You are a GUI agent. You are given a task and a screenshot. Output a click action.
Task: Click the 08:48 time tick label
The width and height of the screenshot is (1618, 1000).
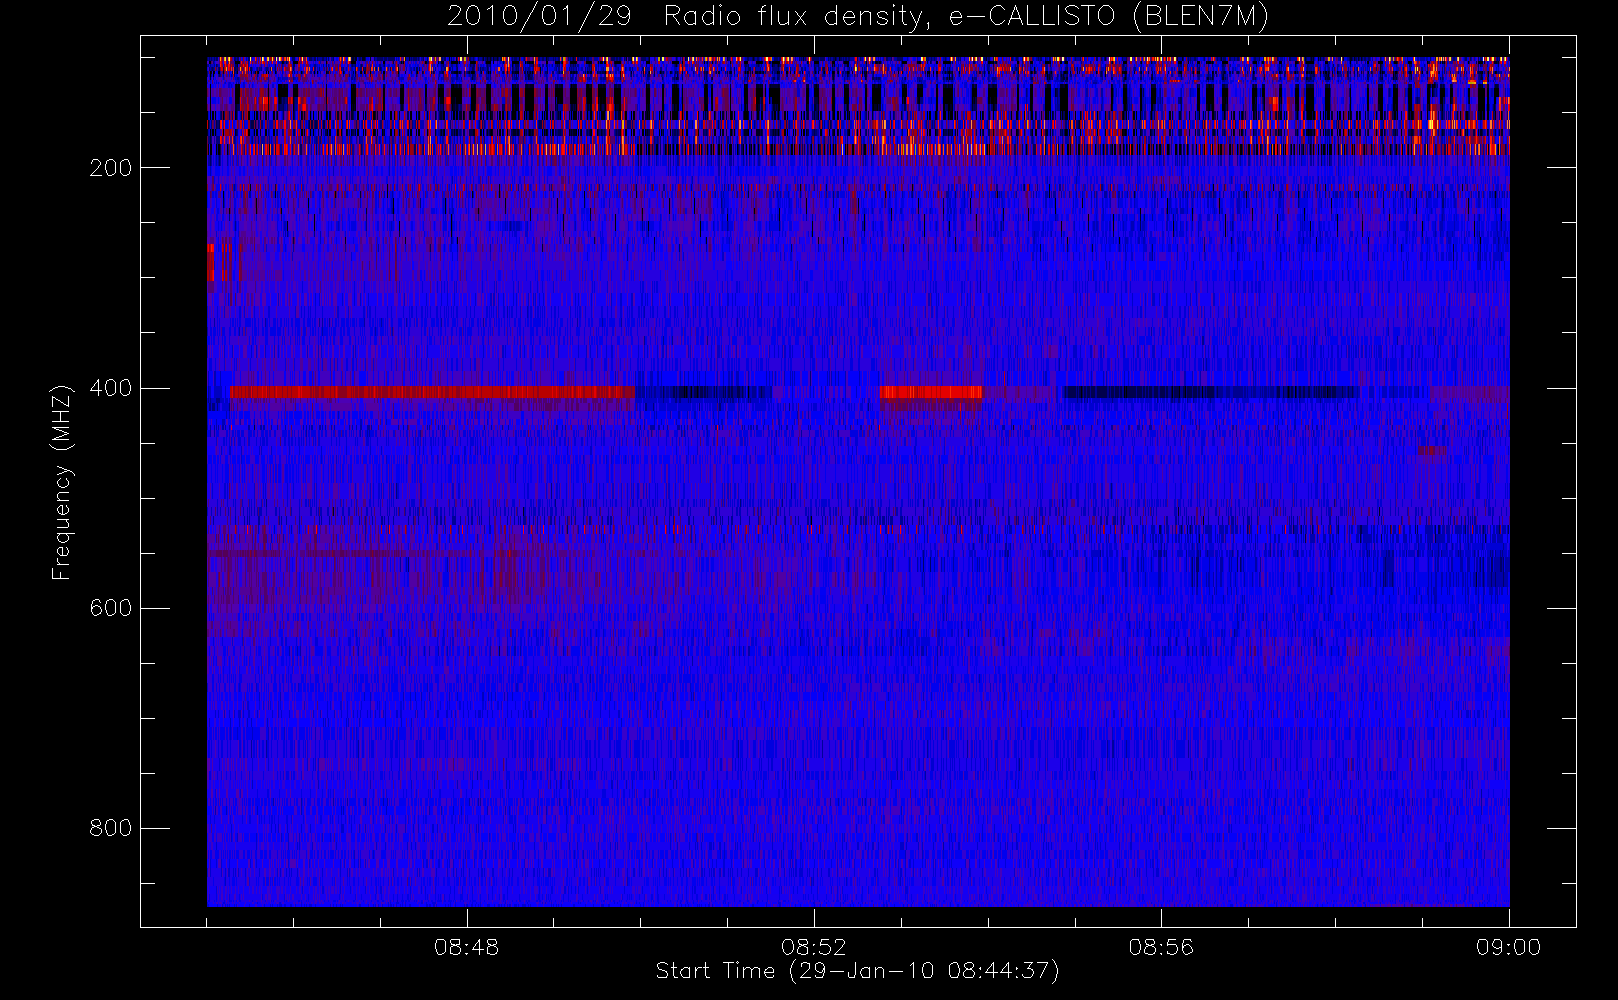pos(466,947)
